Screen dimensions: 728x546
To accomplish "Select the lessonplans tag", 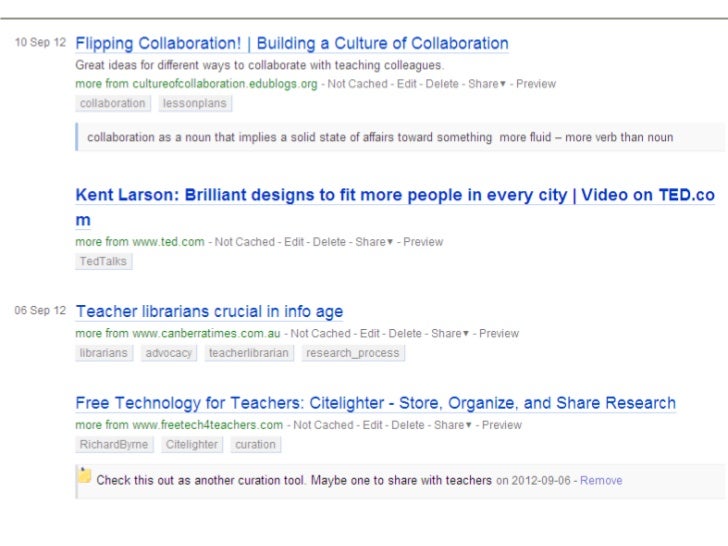I will pos(195,103).
